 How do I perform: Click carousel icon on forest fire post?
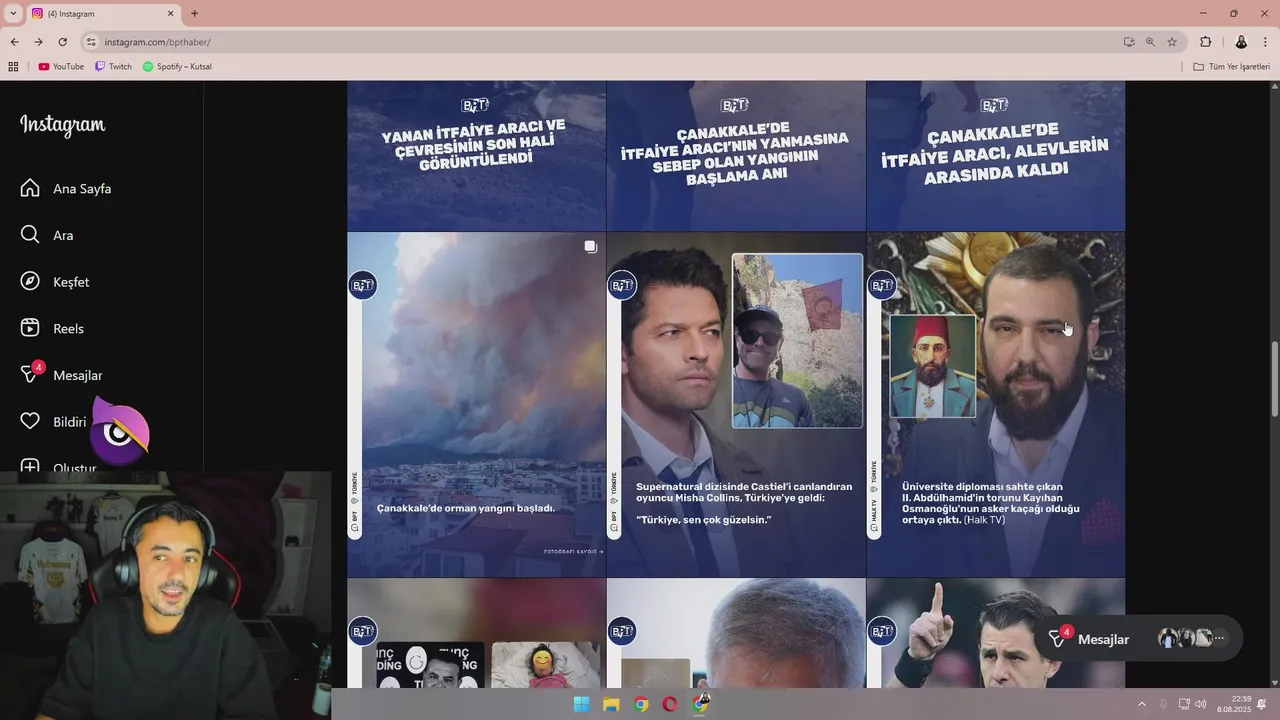tap(591, 247)
